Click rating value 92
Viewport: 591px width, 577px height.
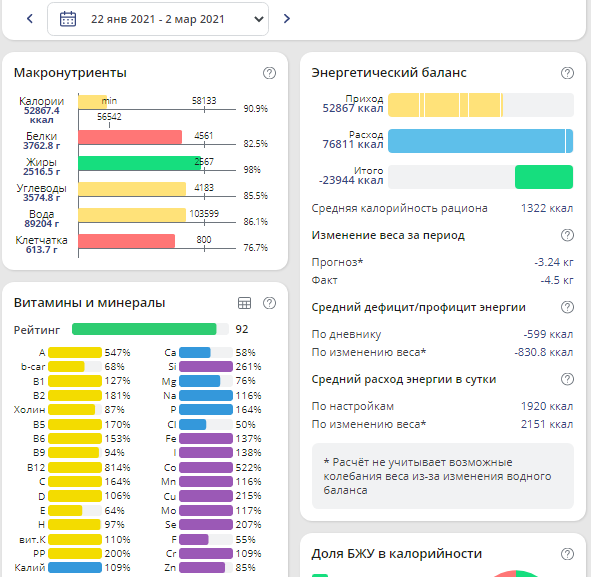coord(242,329)
